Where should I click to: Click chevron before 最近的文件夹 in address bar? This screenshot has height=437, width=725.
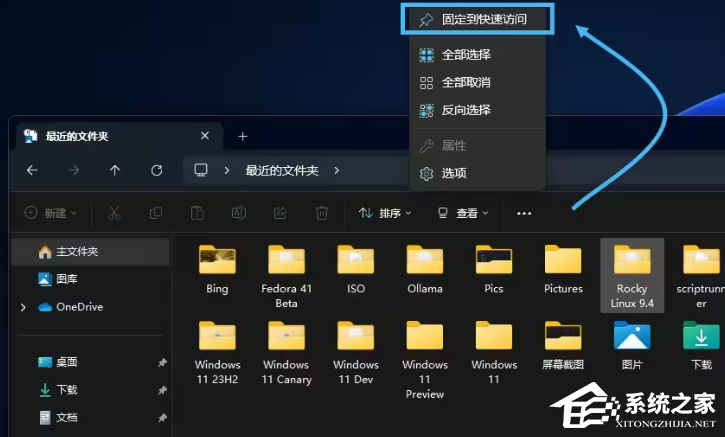227,171
